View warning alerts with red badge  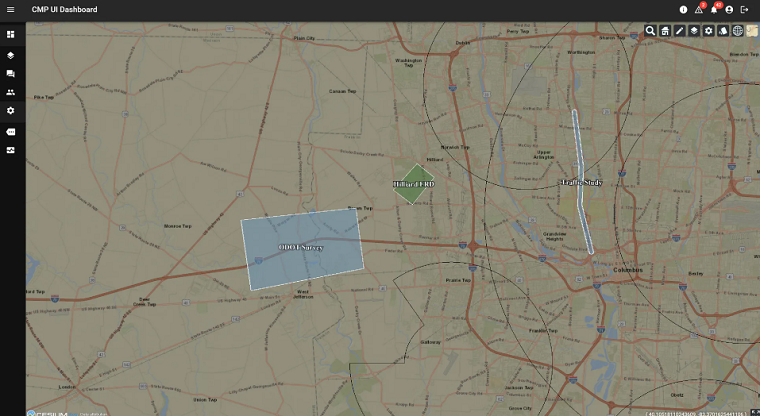[x=699, y=9]
